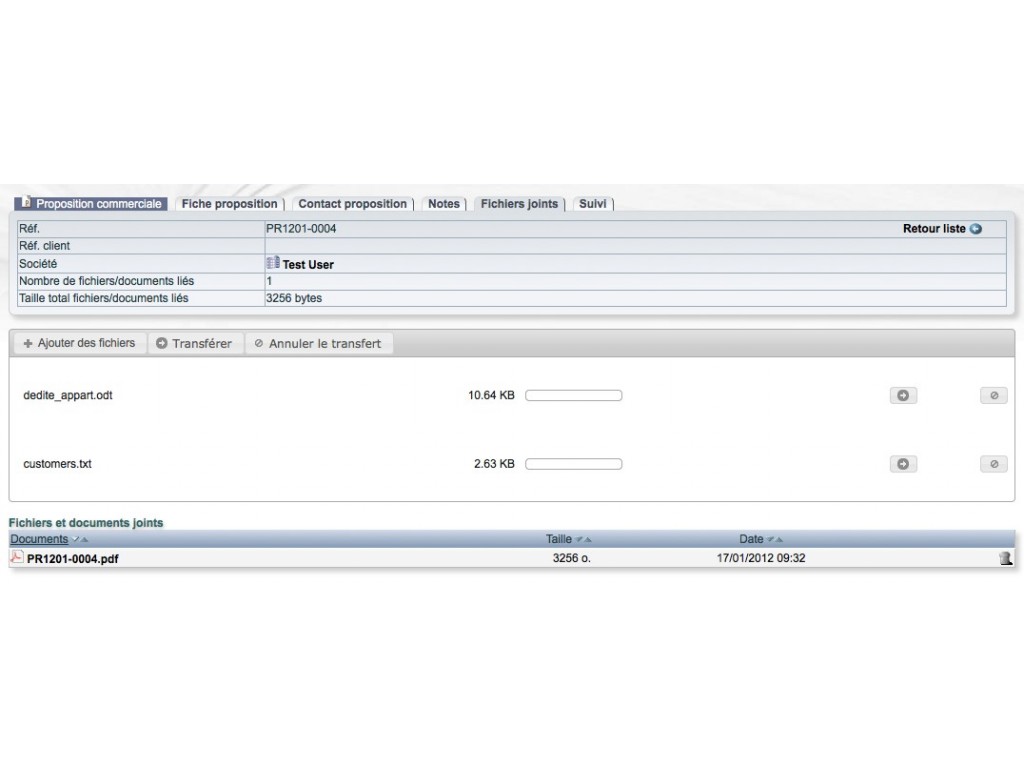Go to the Suivi tab
This screenshot has height=768, width=1024.
click(593, 204)
